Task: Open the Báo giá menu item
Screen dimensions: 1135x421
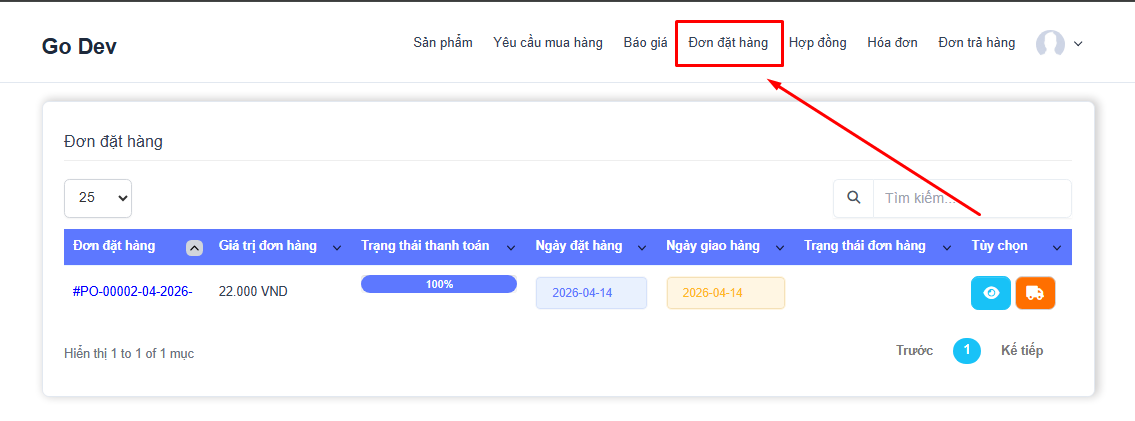Action: point(645,43)
